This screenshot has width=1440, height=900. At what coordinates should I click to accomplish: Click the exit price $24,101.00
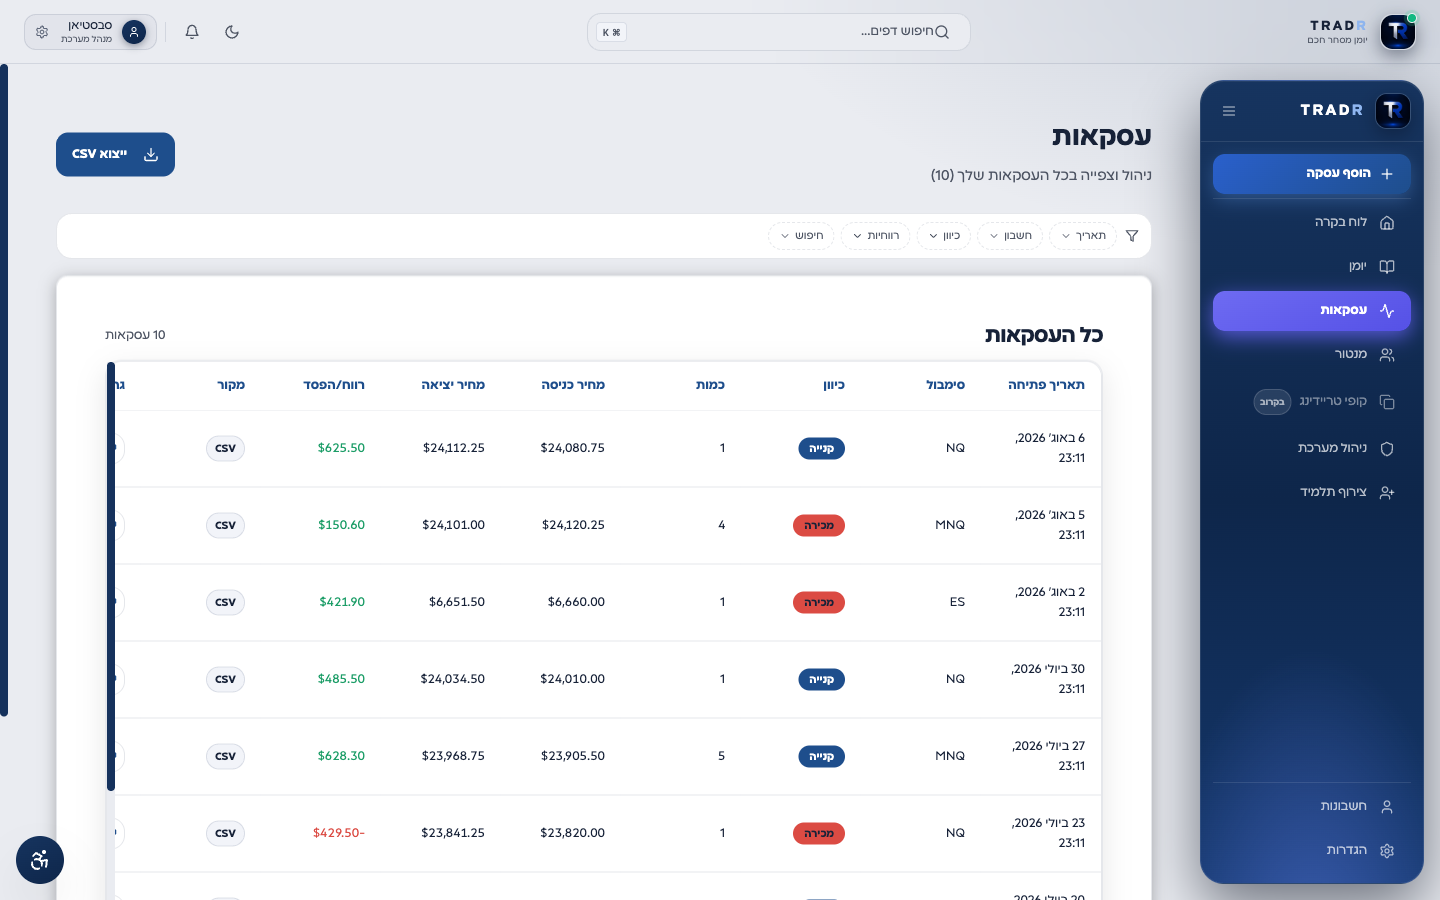pyautogui.click(x=453, y=525)
